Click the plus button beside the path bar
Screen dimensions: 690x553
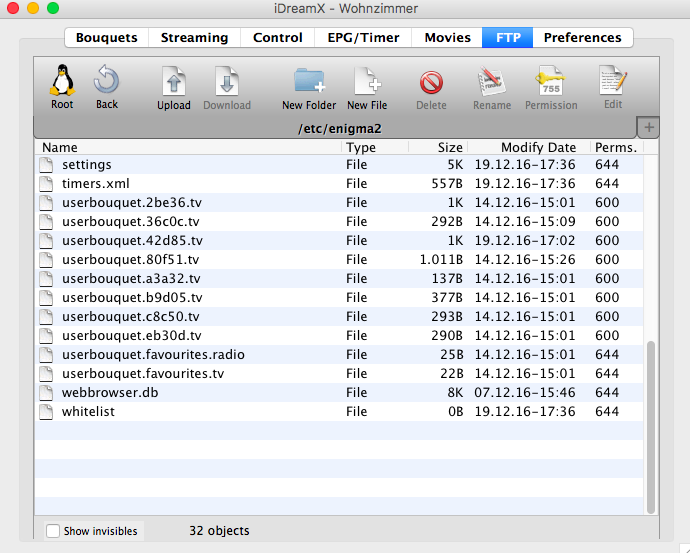point(649,128)
